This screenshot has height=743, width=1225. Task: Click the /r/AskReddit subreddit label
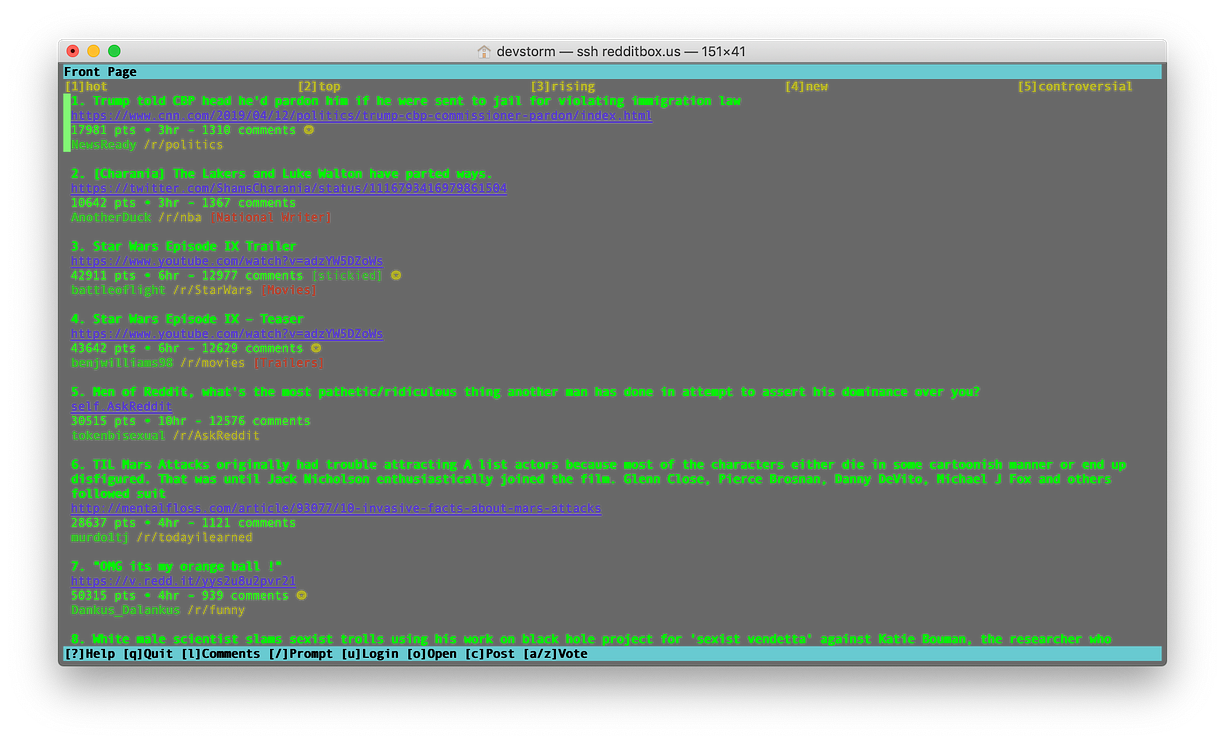point(216,436)
